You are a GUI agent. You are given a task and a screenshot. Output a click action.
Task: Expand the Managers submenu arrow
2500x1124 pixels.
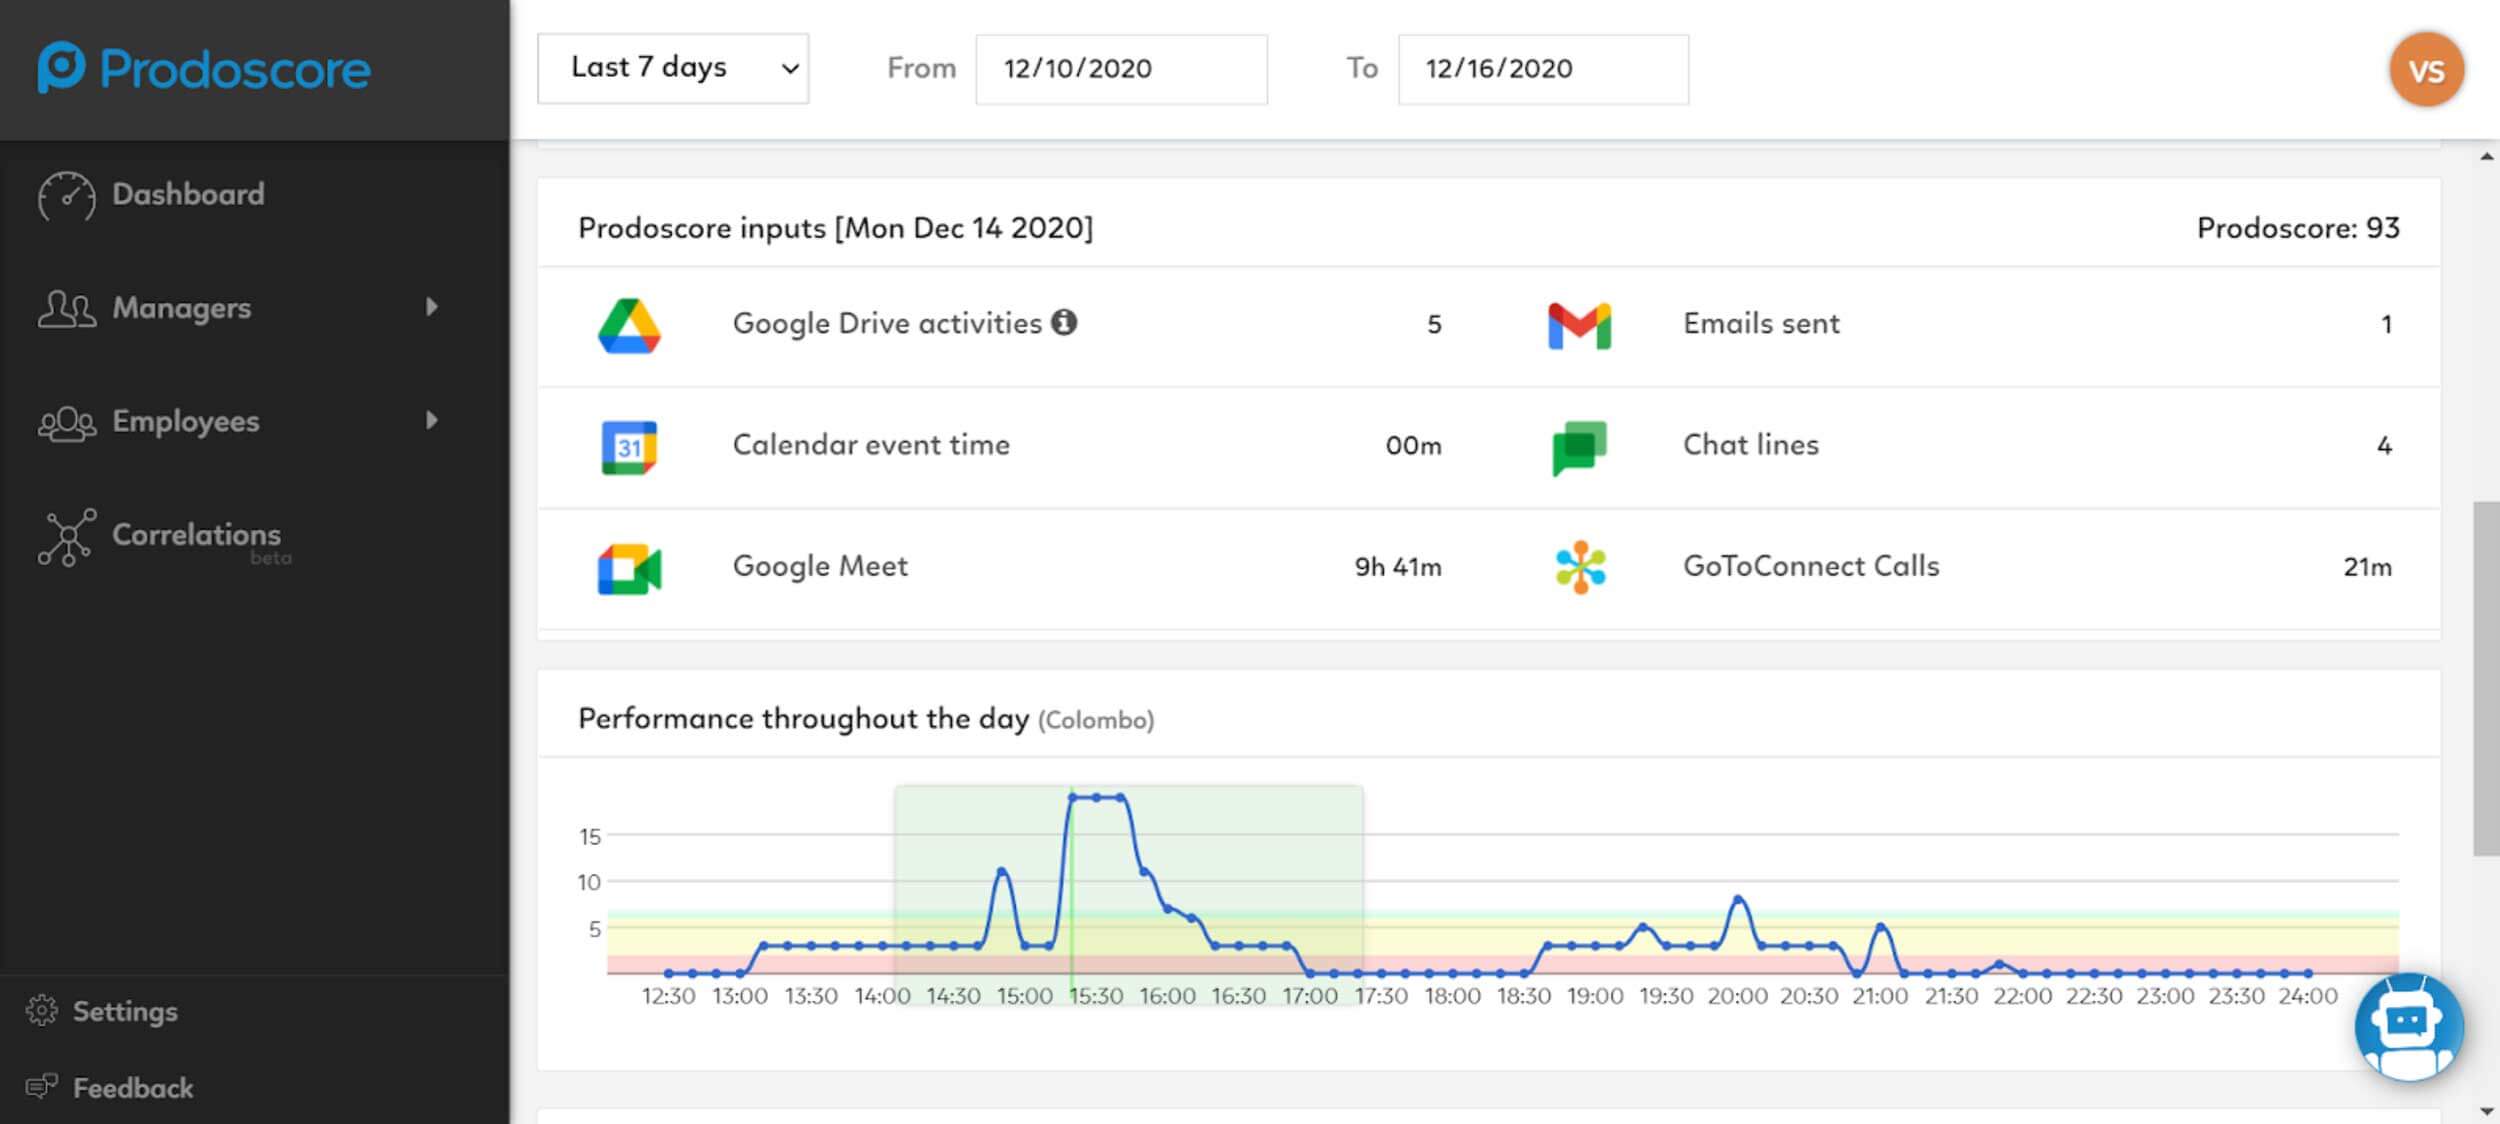[432, 306]
